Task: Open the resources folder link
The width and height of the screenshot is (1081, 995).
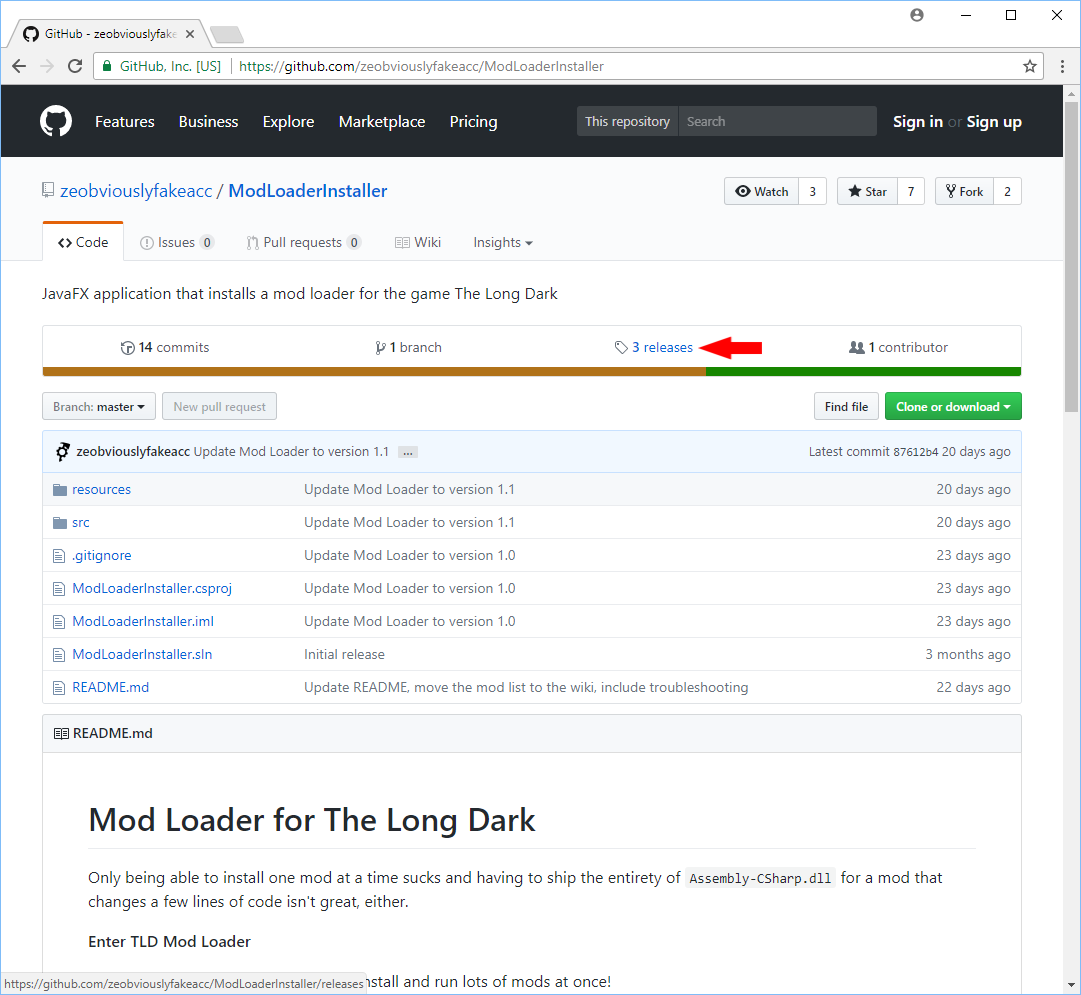Action: click(101, 490)
